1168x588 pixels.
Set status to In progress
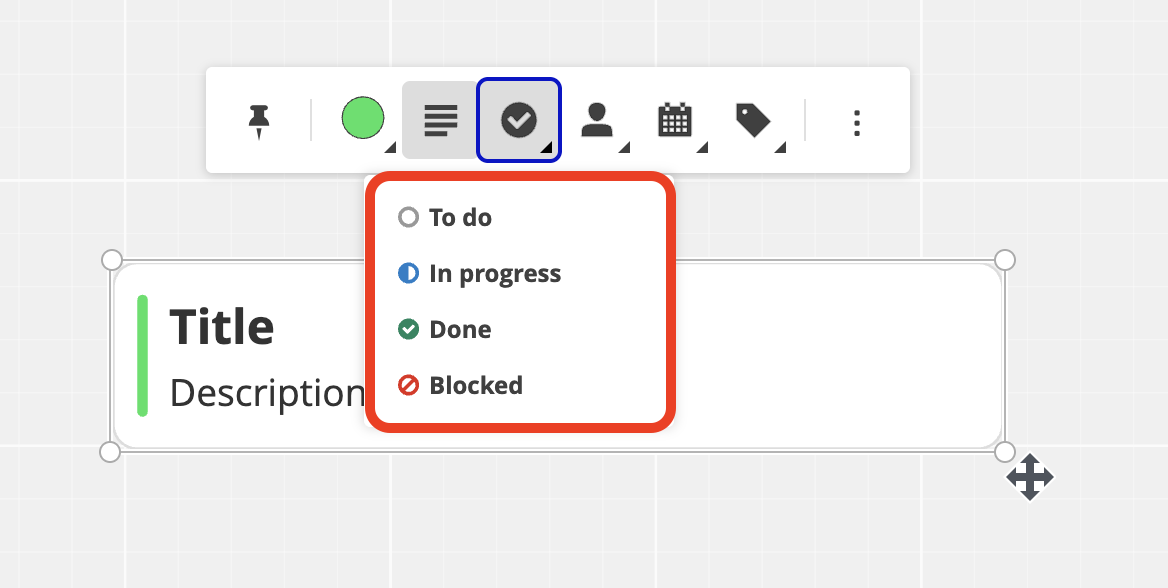pyautogui.click(x=494, y=274)
